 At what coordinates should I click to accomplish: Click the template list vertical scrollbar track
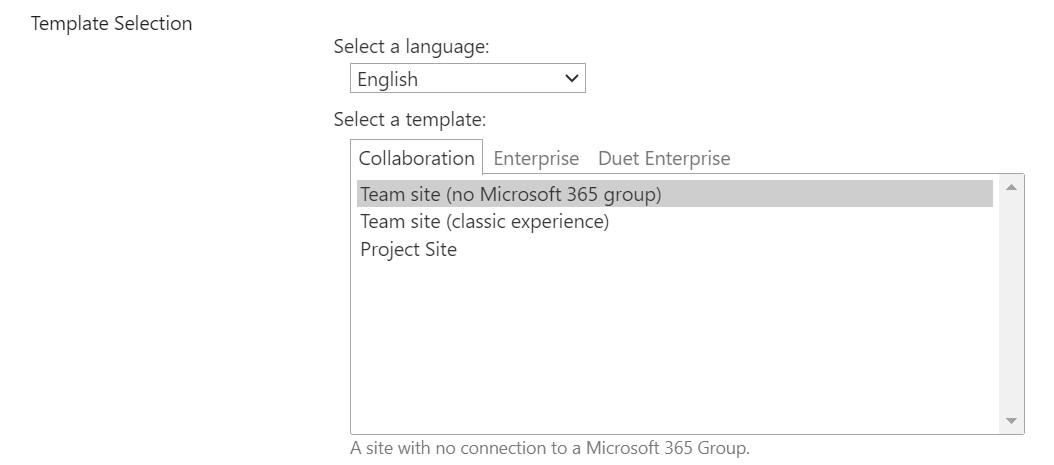tap(1010, 300)
